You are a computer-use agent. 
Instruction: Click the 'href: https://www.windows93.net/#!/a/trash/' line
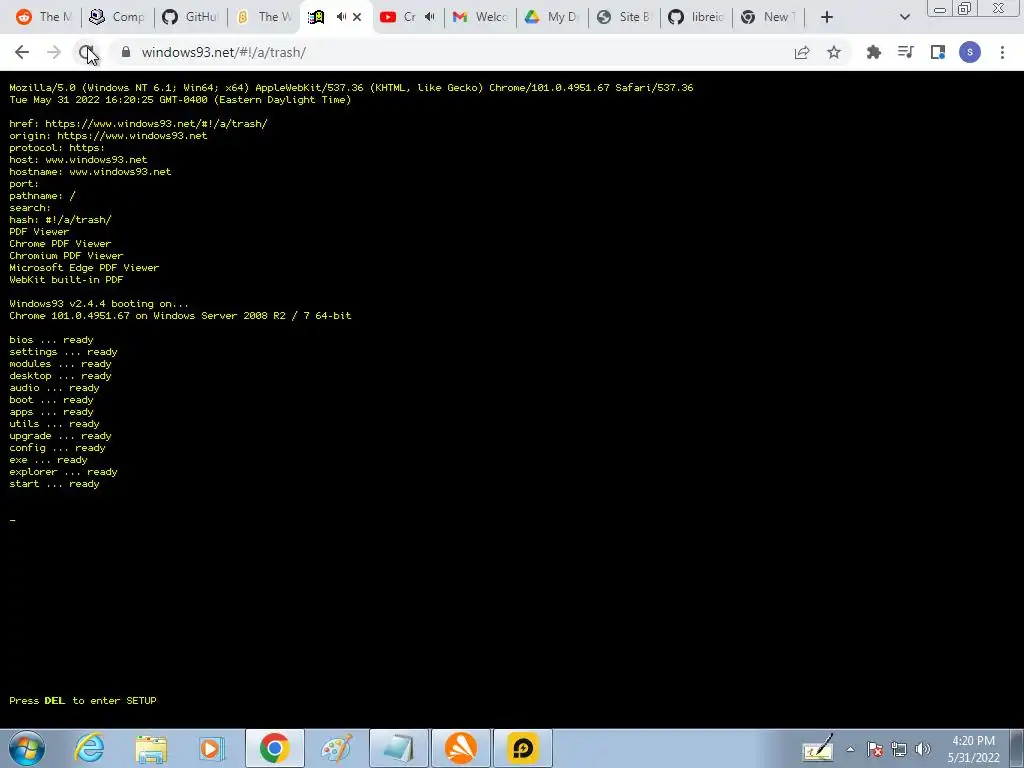(x=138, y=123)
